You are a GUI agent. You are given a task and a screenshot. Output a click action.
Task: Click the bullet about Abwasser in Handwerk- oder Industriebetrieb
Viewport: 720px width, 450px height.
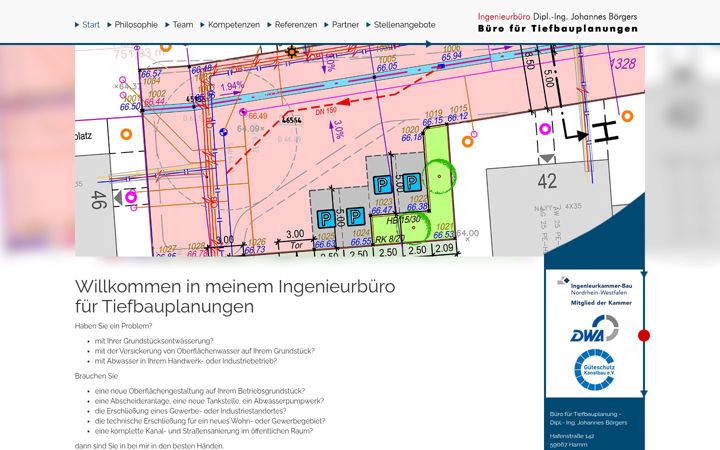[186, 361]
